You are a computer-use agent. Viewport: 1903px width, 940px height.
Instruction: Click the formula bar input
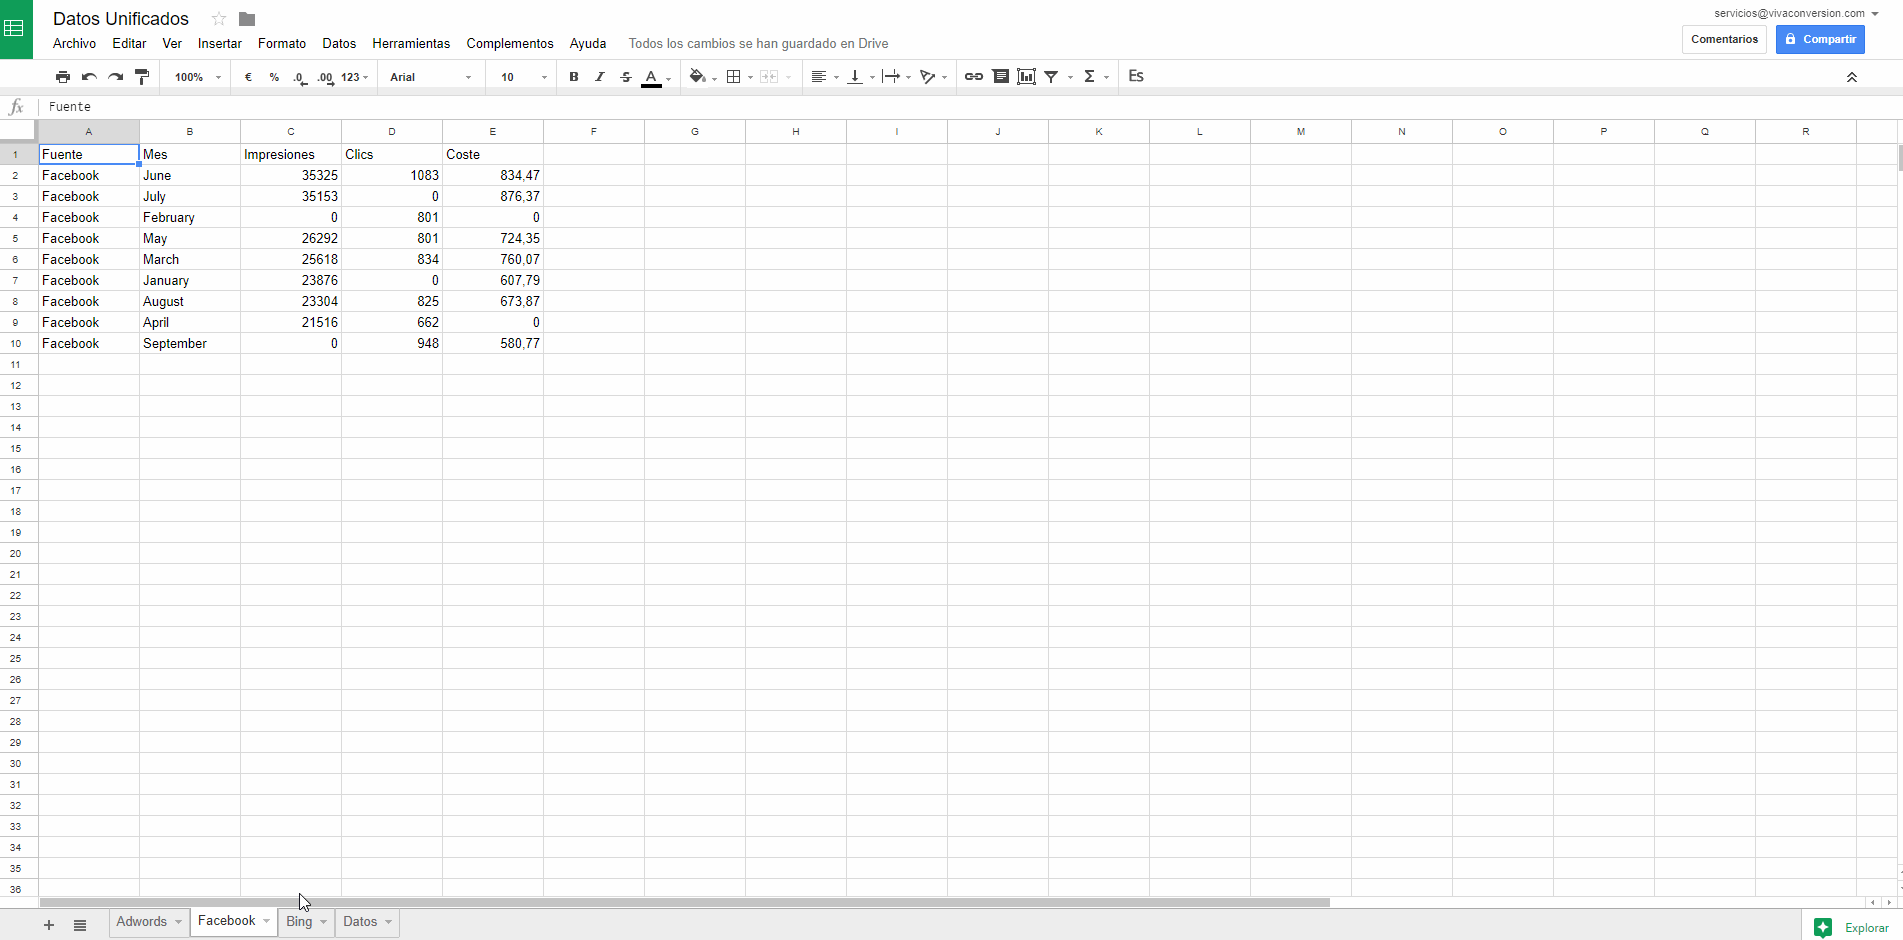(970, 107)
